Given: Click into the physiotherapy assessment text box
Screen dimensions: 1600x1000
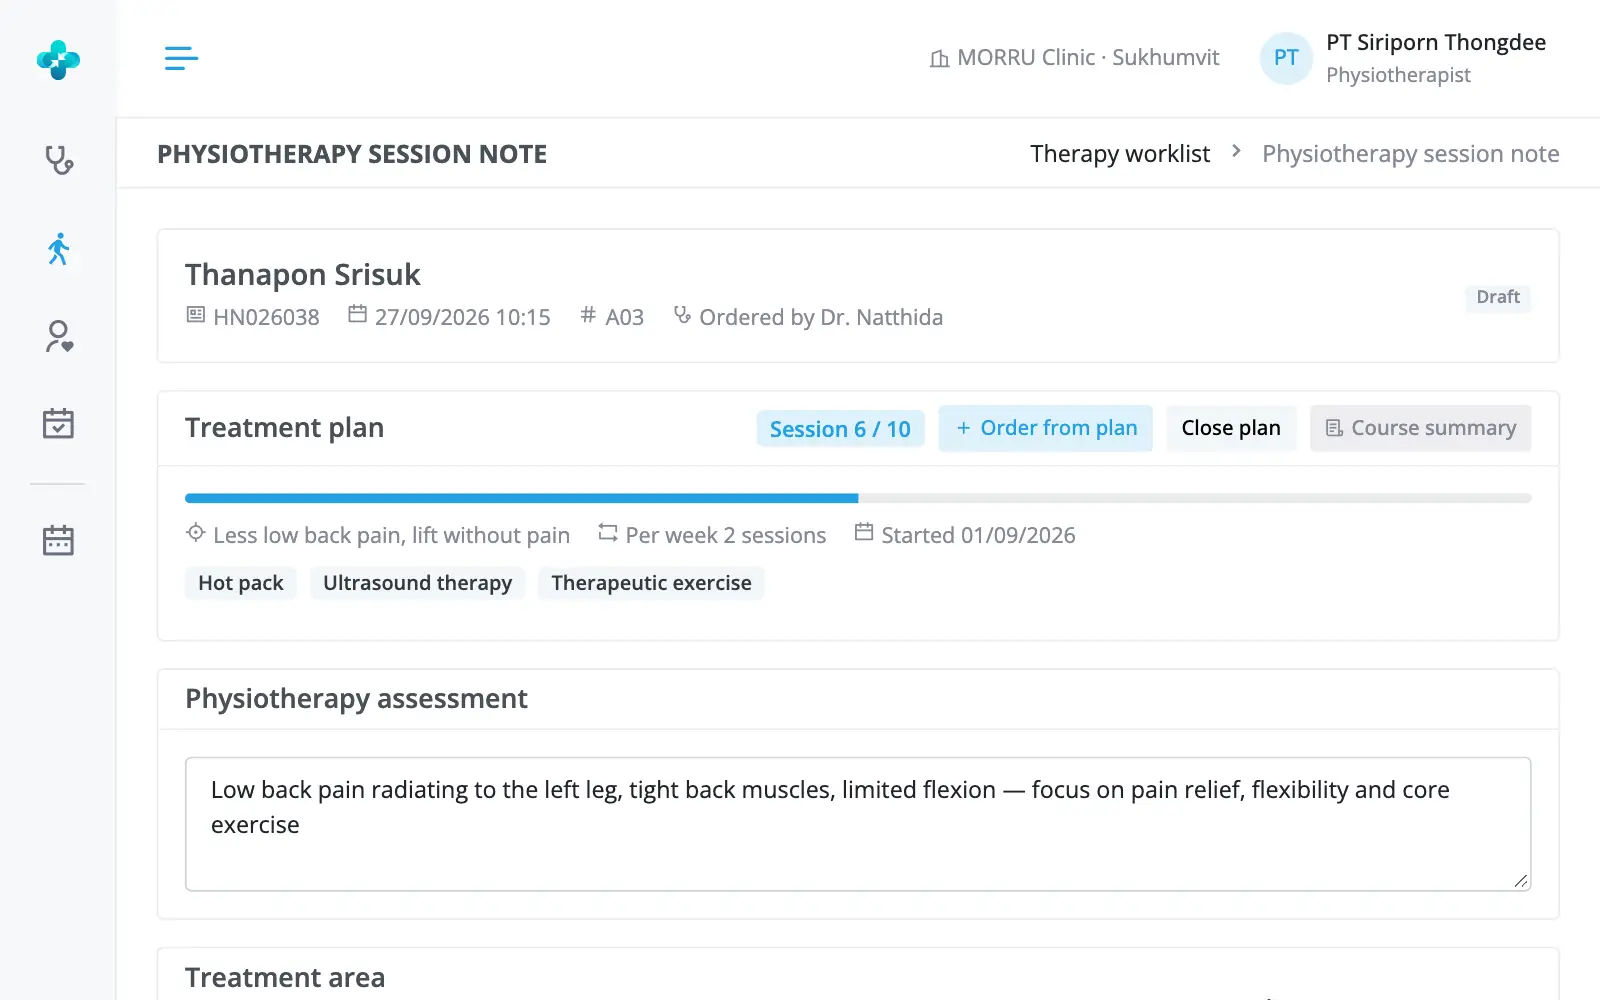Looking at the screenshot, I should tap(858, 824).
